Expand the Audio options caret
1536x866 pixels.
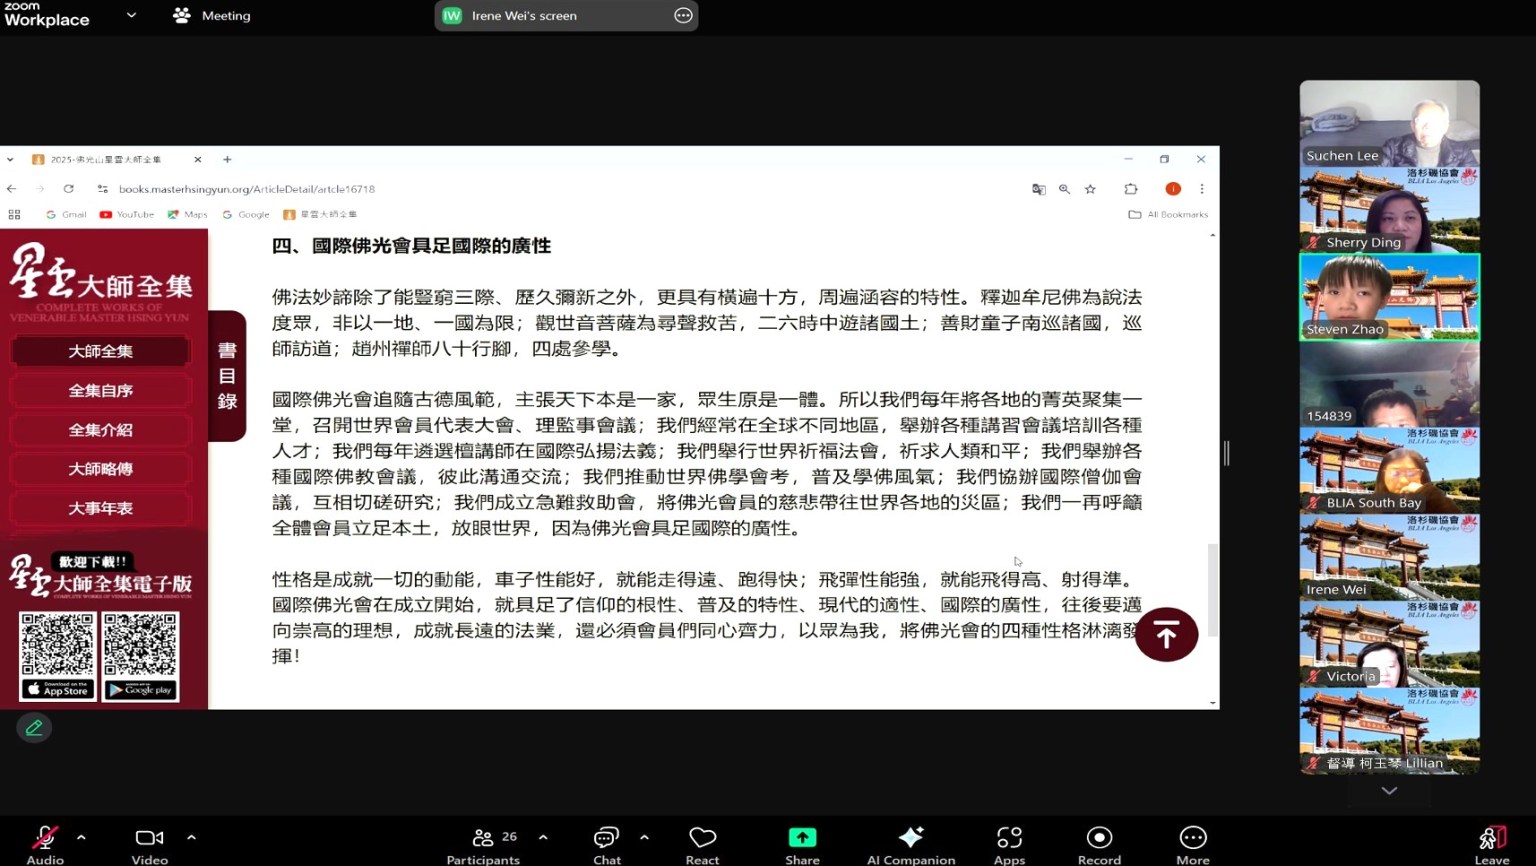coord(81,837)
